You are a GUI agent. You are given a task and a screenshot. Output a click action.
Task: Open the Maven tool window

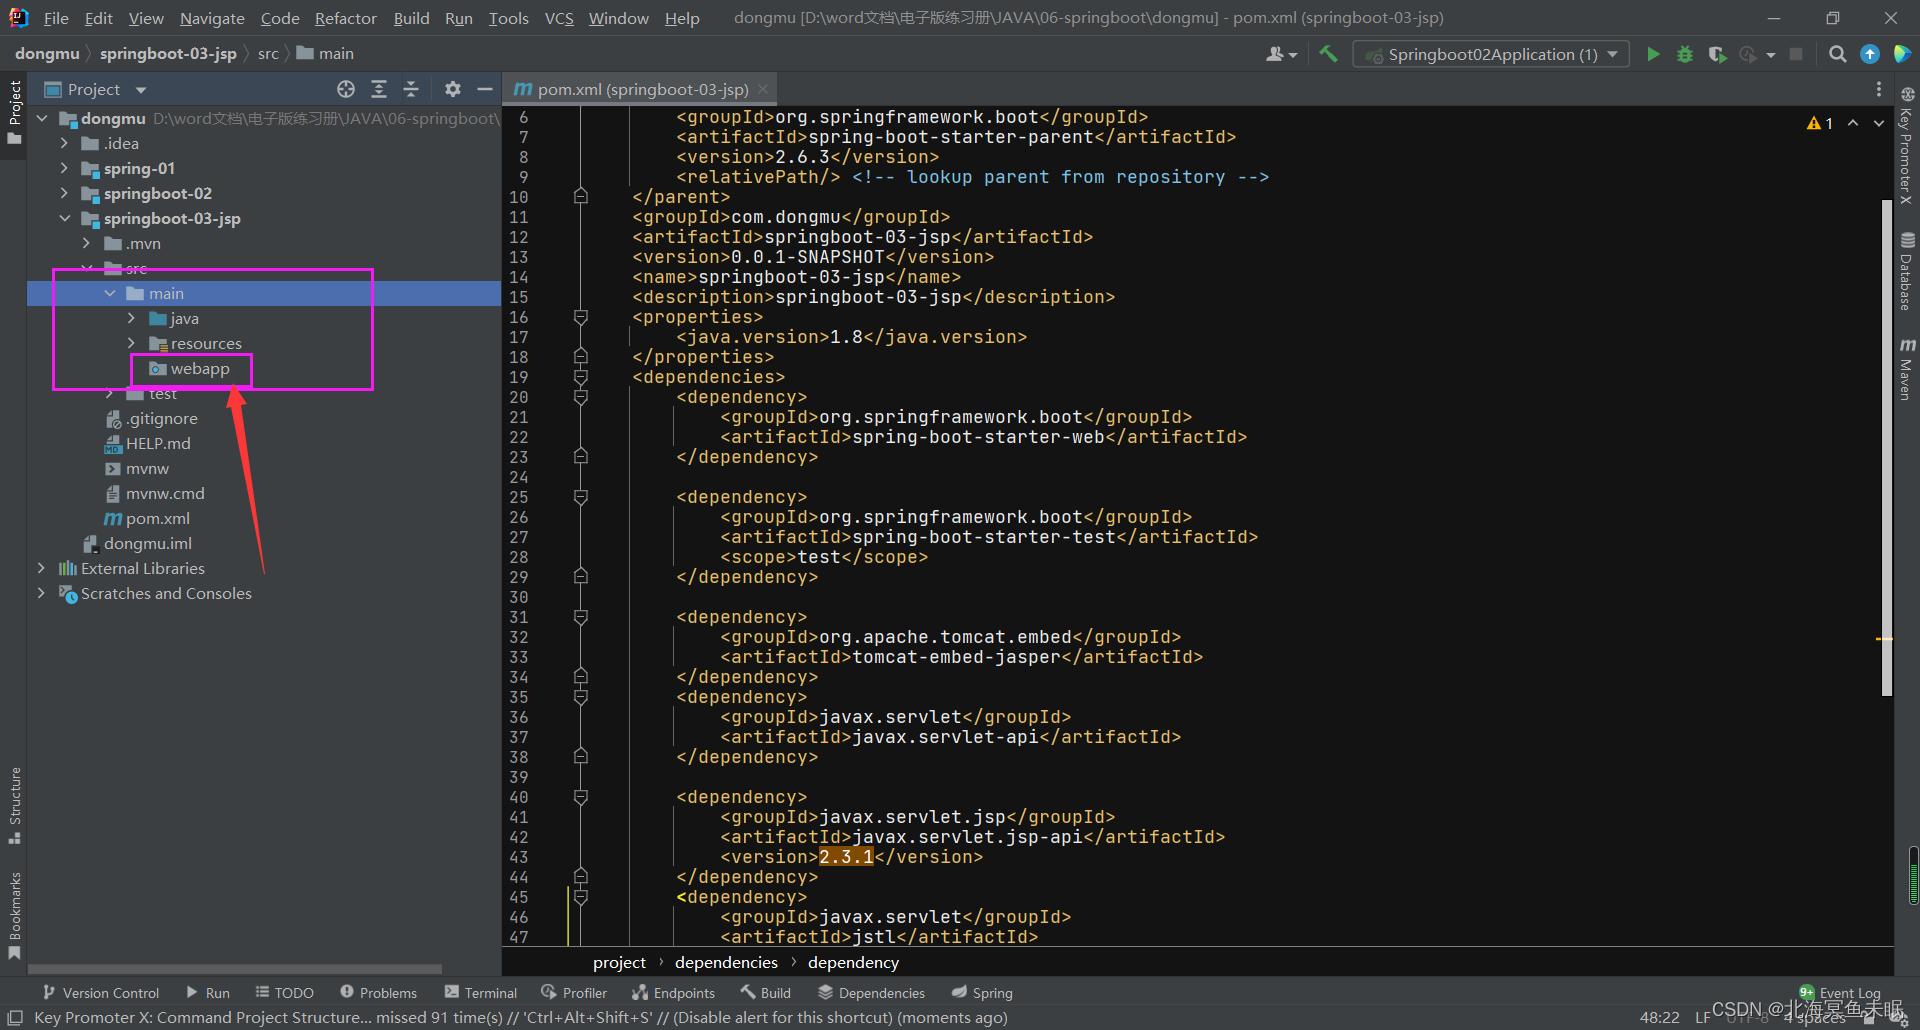[x=1907, y=368]
